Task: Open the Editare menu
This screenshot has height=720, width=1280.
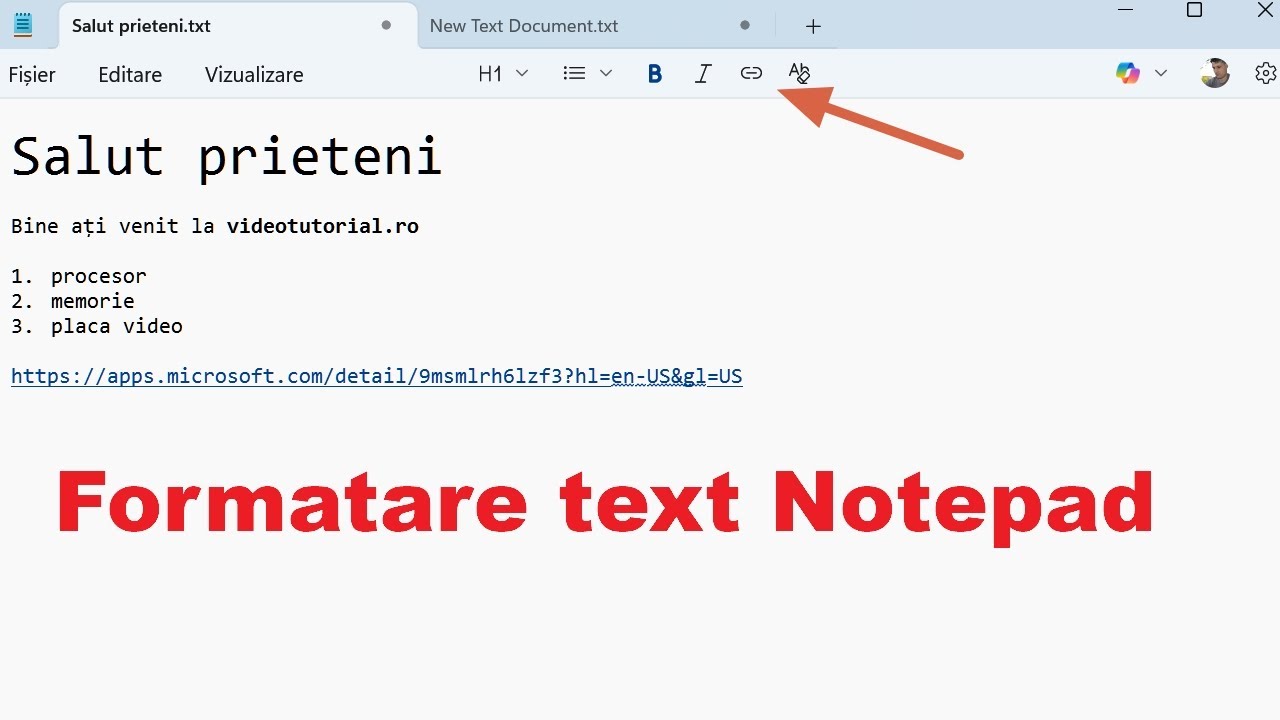Action: click(x=130, y=75)
